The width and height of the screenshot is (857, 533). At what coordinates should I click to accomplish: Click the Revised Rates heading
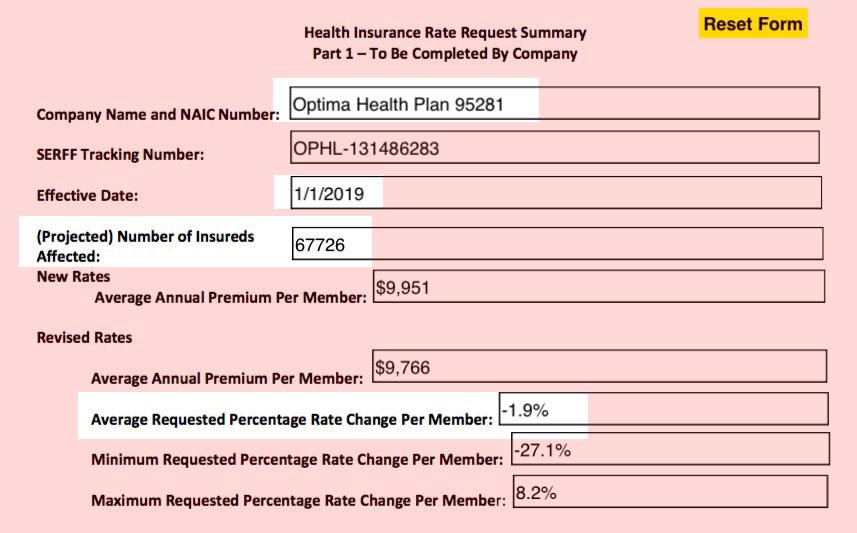click(84, 337)
